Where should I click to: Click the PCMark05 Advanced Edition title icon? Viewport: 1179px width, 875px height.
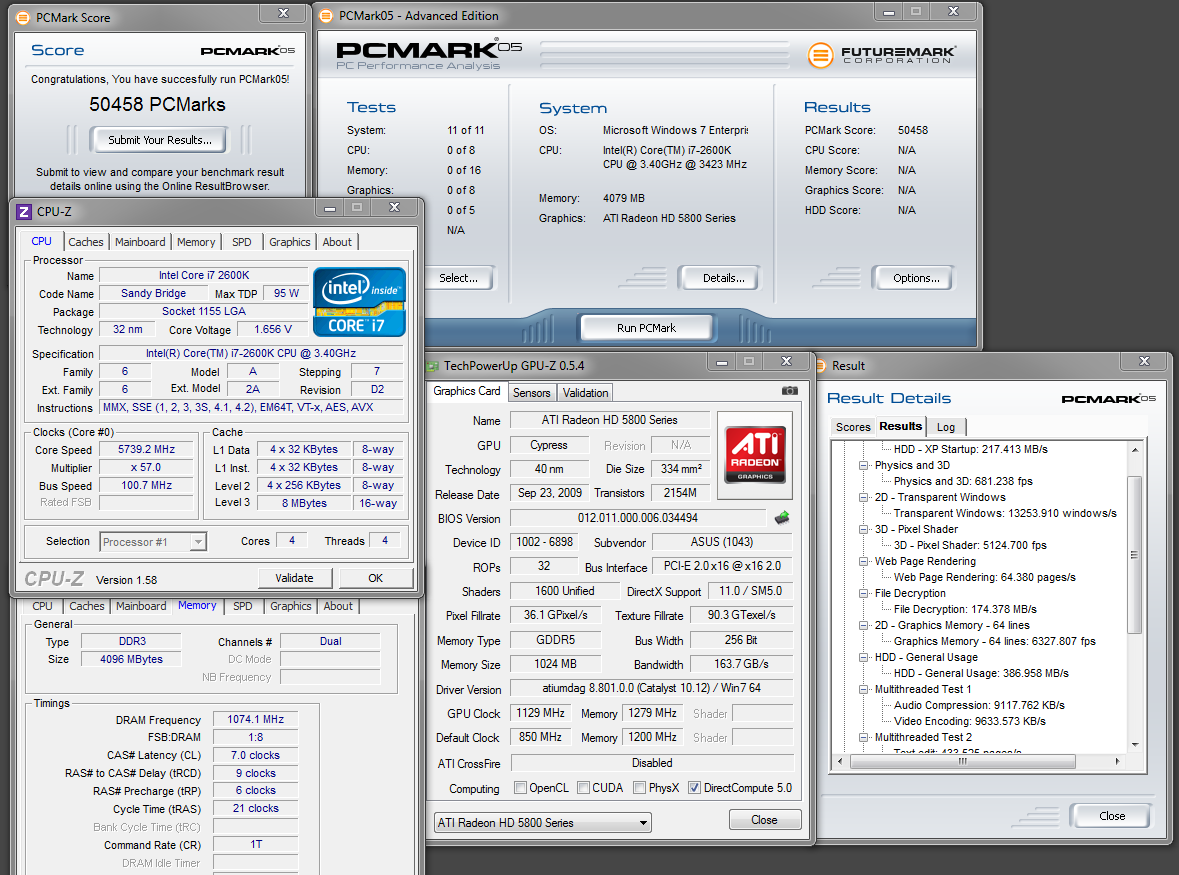click(x=326, y=16)
